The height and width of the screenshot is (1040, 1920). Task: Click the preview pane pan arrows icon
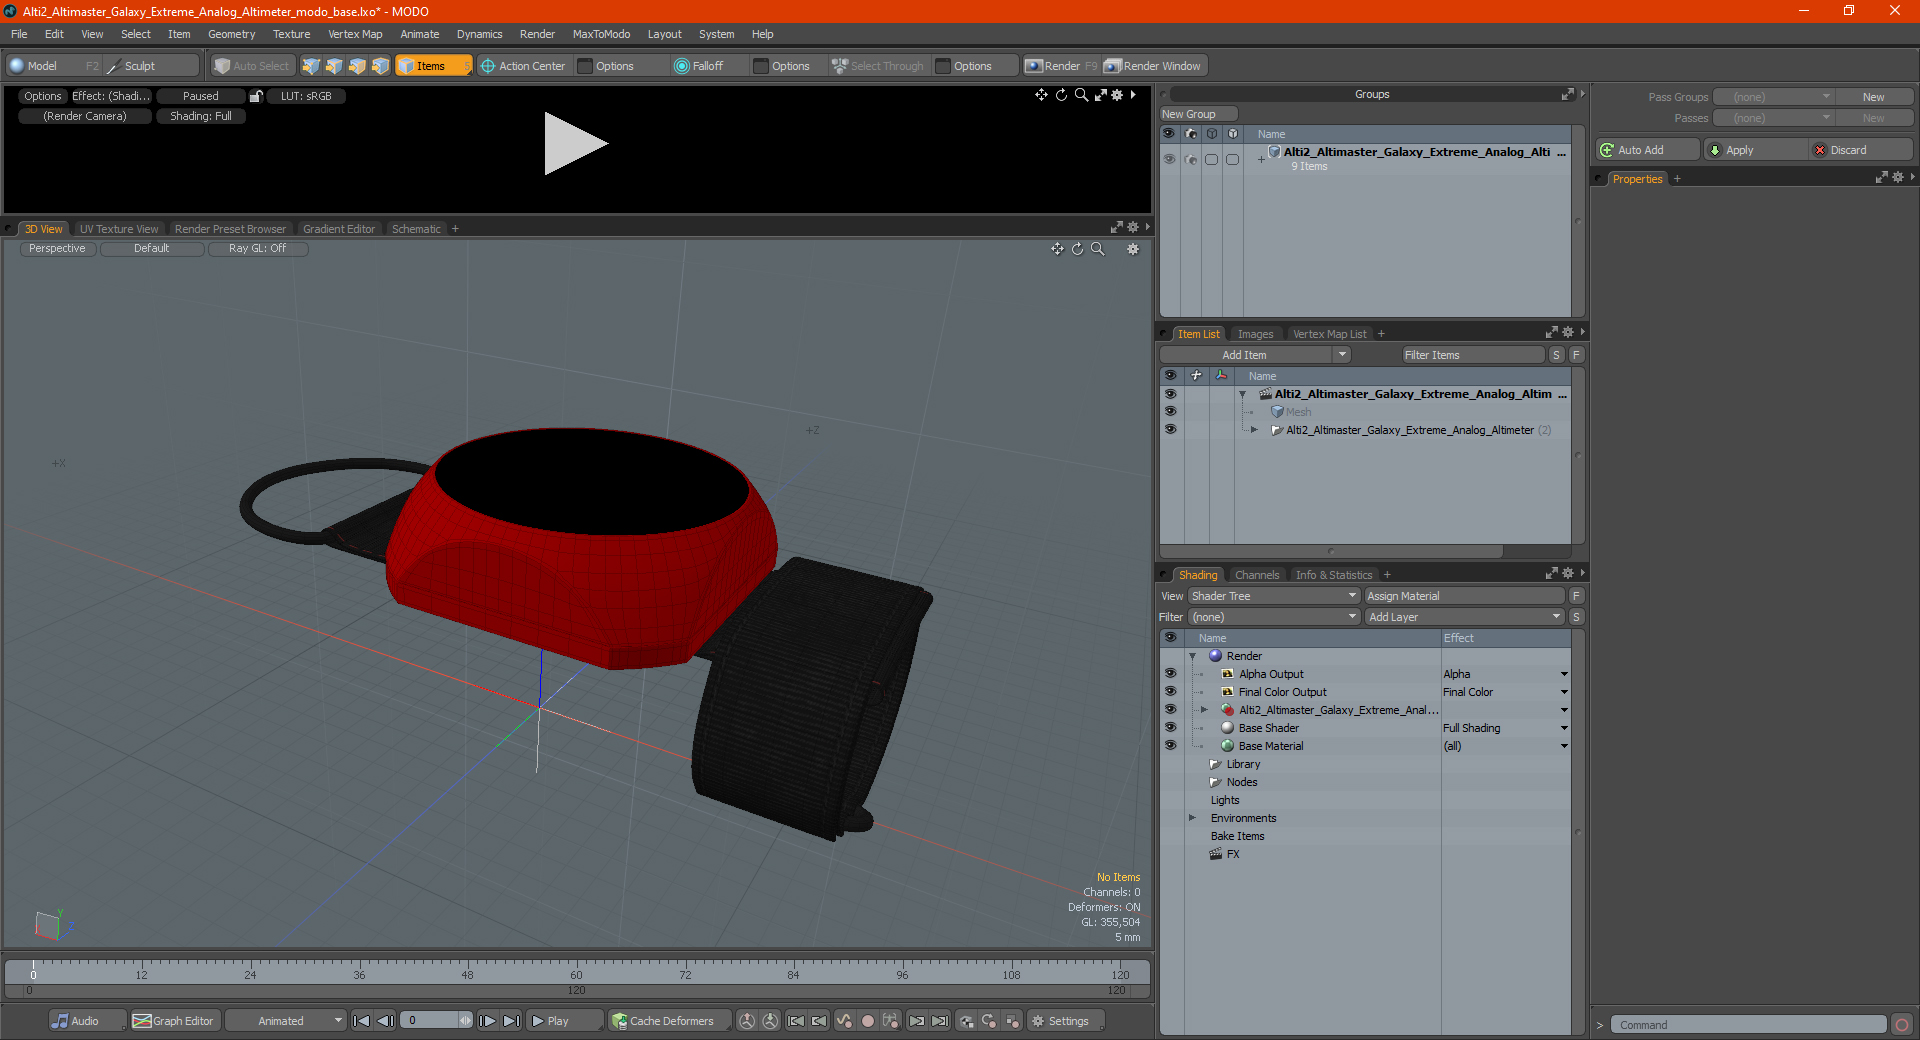pos(1041,95)
